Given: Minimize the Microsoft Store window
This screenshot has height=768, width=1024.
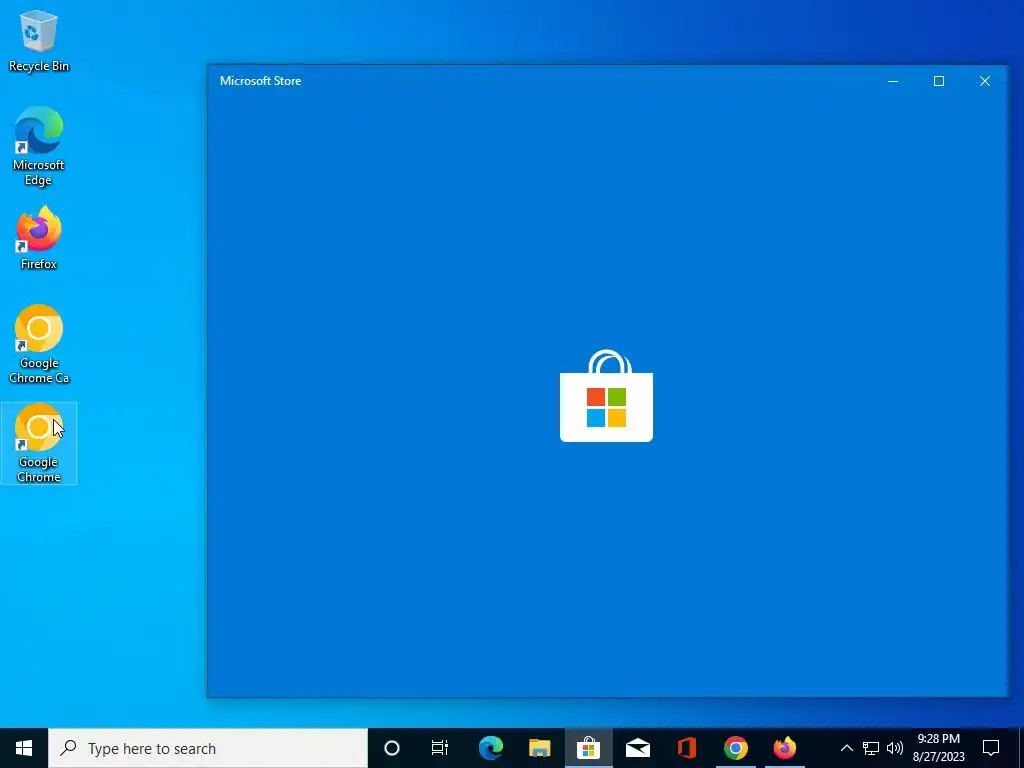Looking at the screenshot, I should (893, 81).
